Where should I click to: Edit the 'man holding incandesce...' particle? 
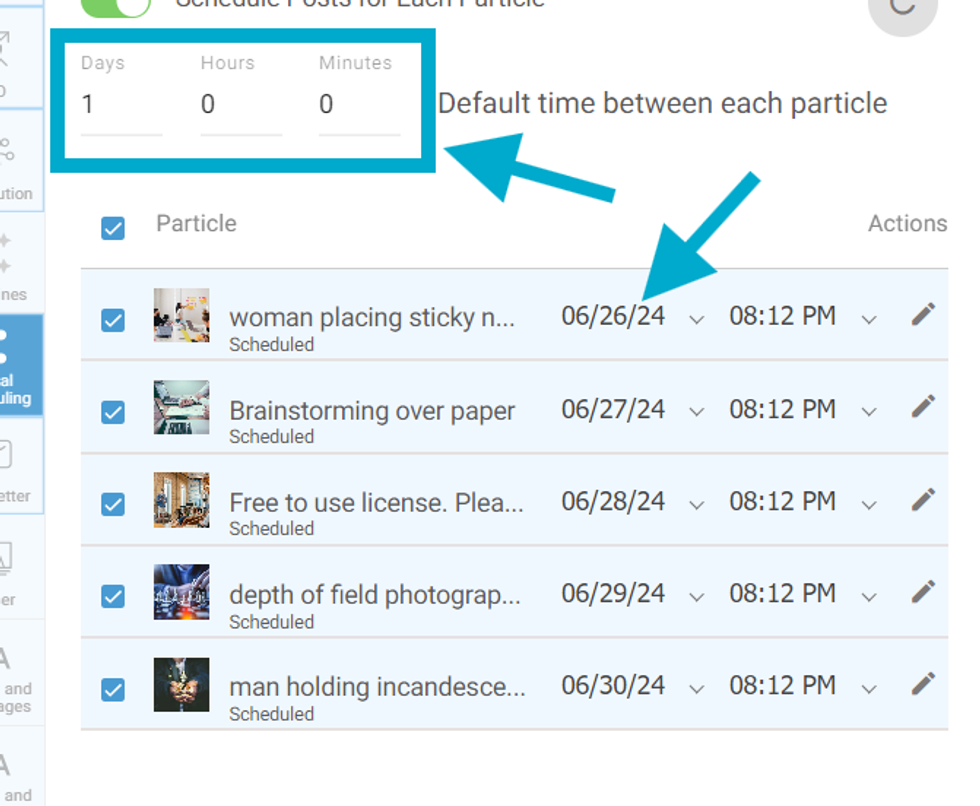point(923,684)
